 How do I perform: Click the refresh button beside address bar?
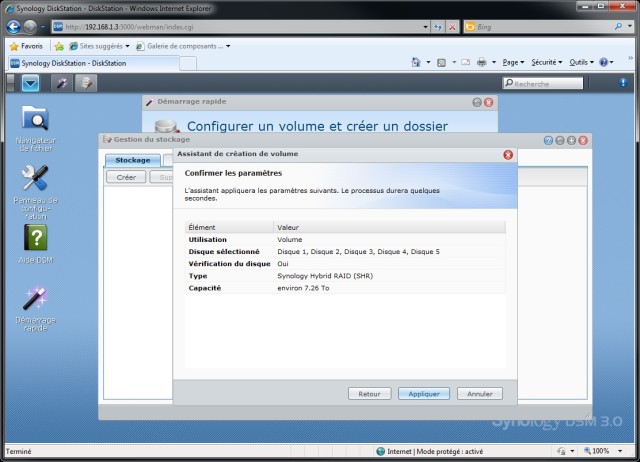[x=438, y=27]
